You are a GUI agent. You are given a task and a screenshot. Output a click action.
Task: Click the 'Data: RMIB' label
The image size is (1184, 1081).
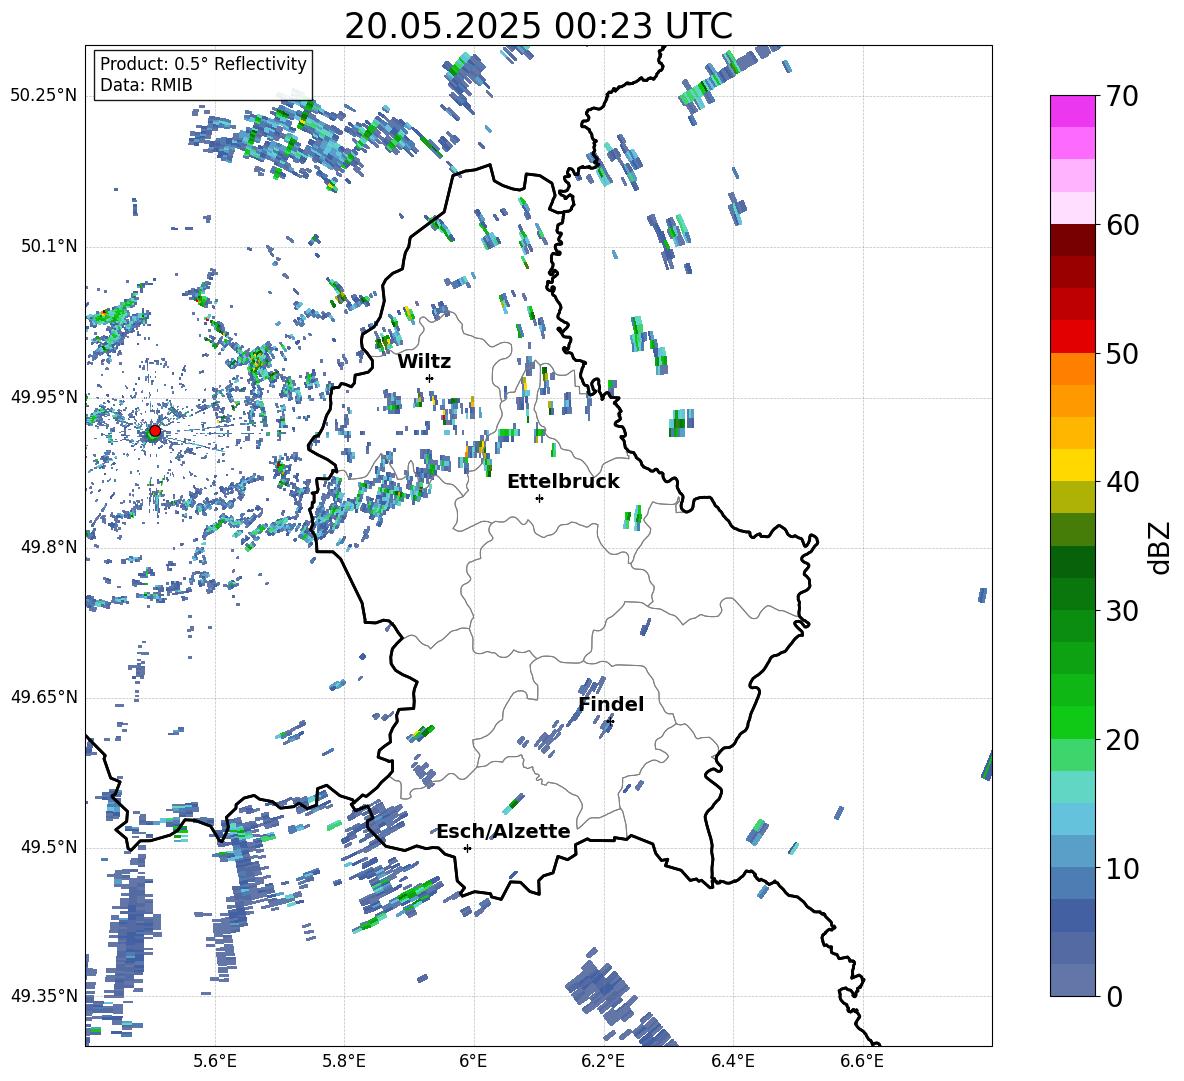point(146,85)
